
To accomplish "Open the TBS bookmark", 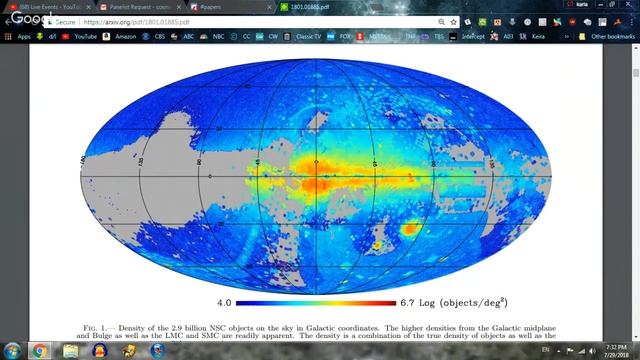I will click(433, 36).
